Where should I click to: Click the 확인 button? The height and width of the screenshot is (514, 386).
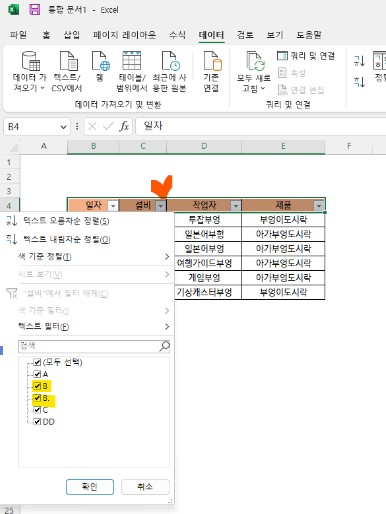click(90, 487)
